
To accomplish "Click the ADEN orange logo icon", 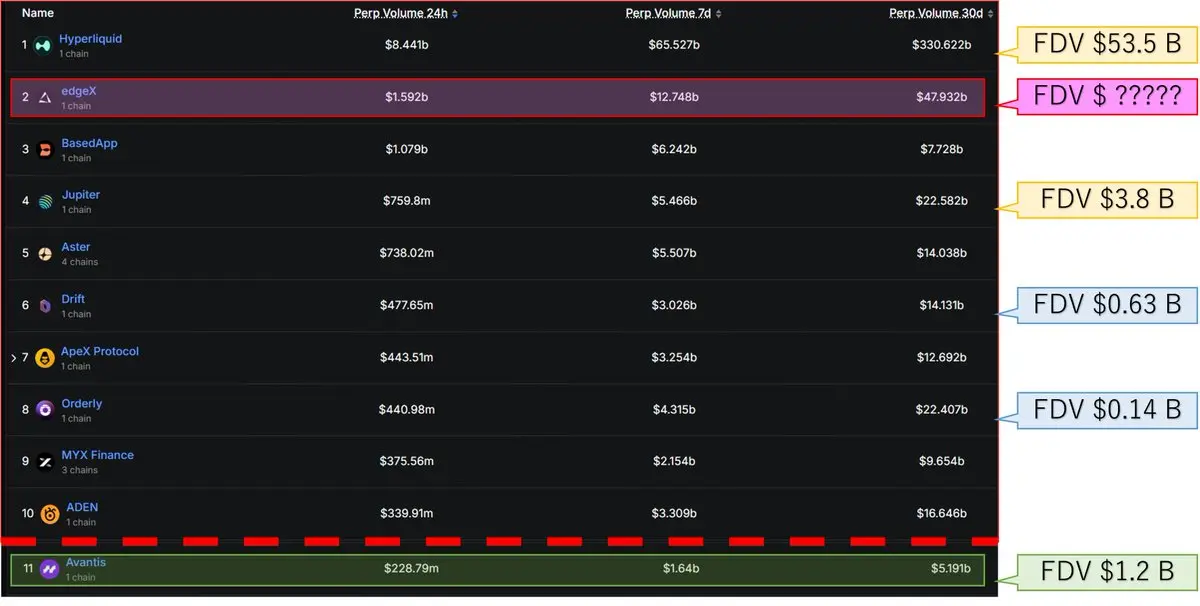I will click(x=50, y=515).
